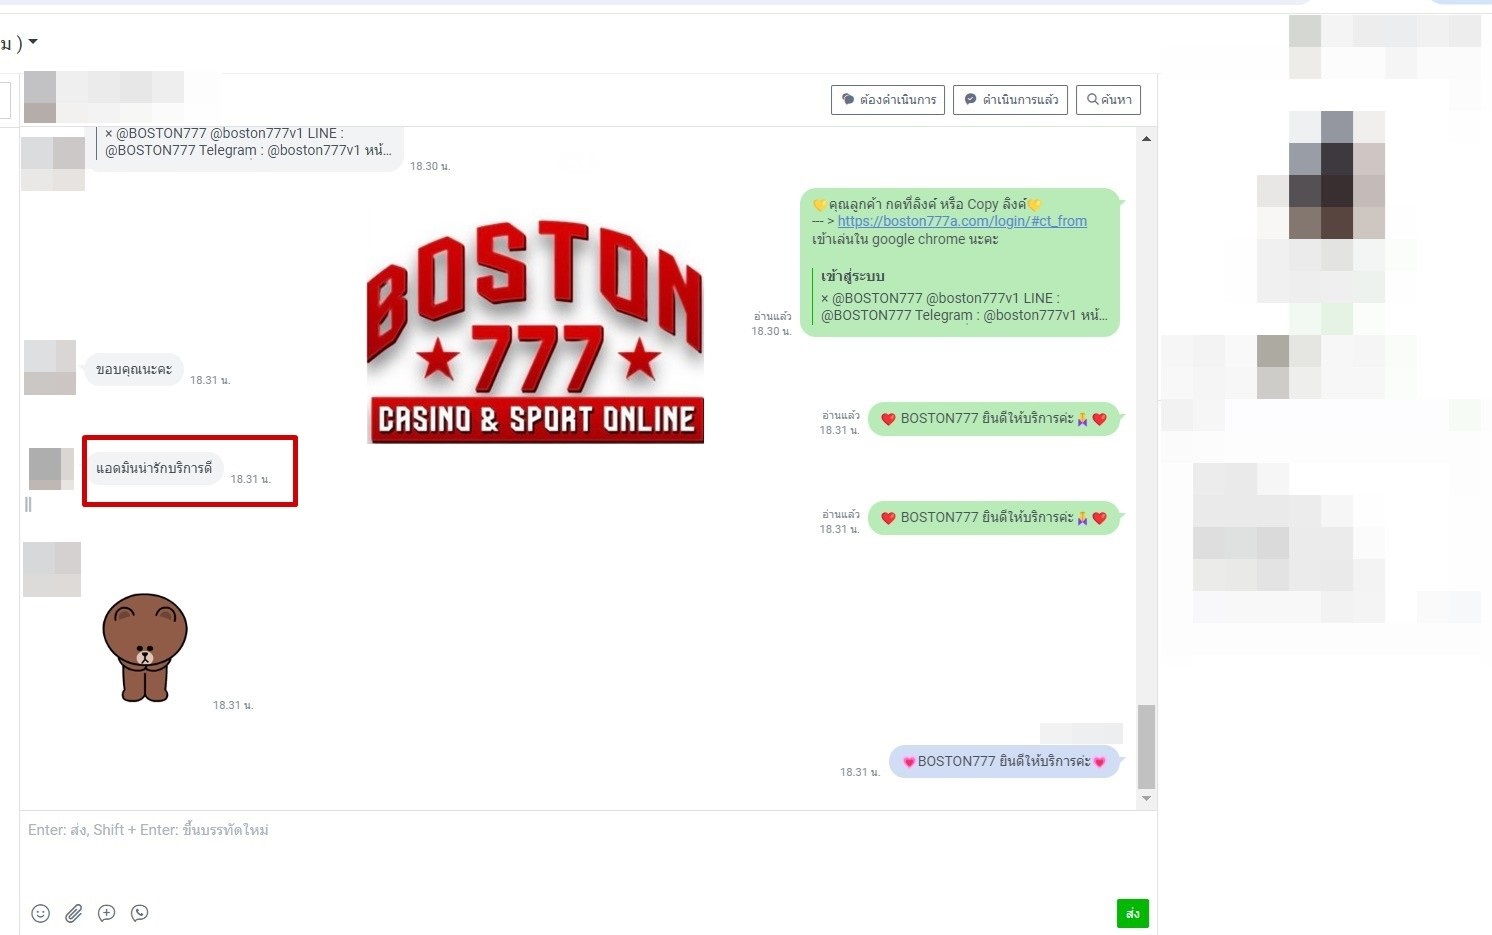This screenshot has height=935, width=1492.
Task: Click the 18.30 น. timestamp beside gray bubble
Action: 430,166
